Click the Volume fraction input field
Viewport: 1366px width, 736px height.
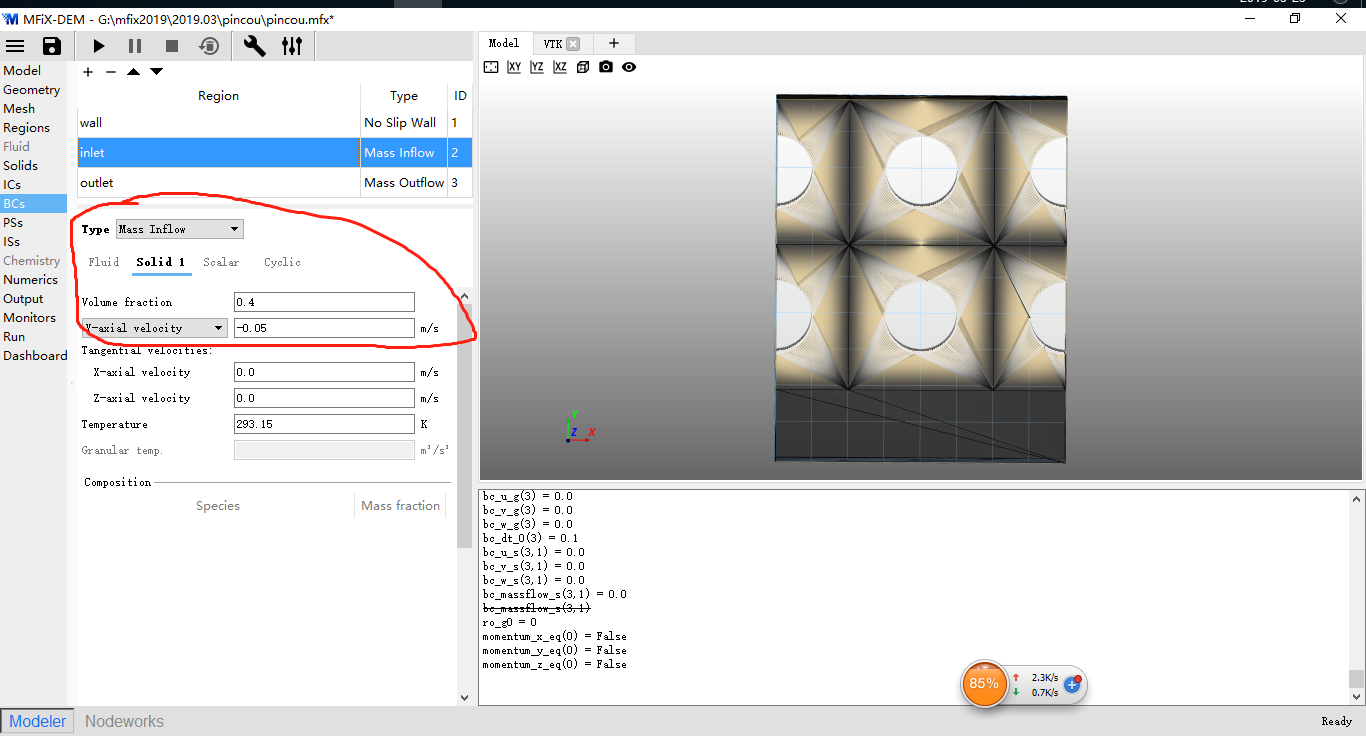coord(323,302)
